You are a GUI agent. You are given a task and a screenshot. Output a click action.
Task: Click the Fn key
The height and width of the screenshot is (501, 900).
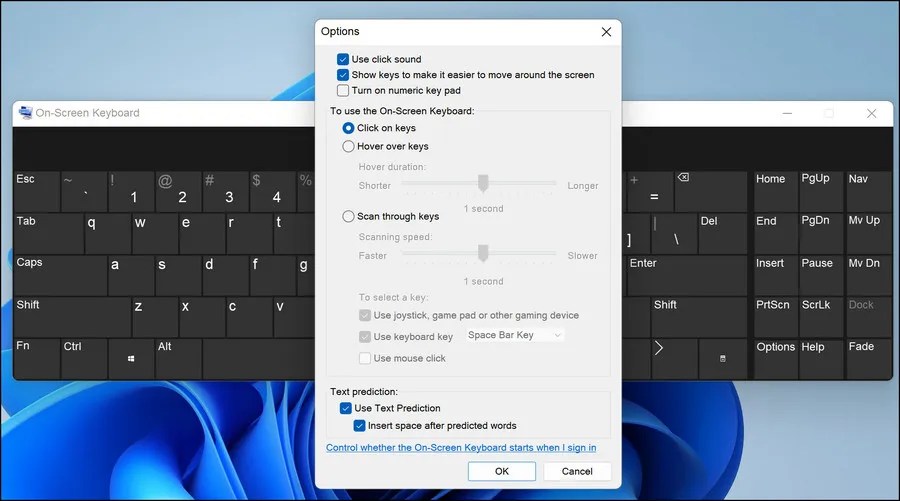pyautogui.click(x=37, y=359)
